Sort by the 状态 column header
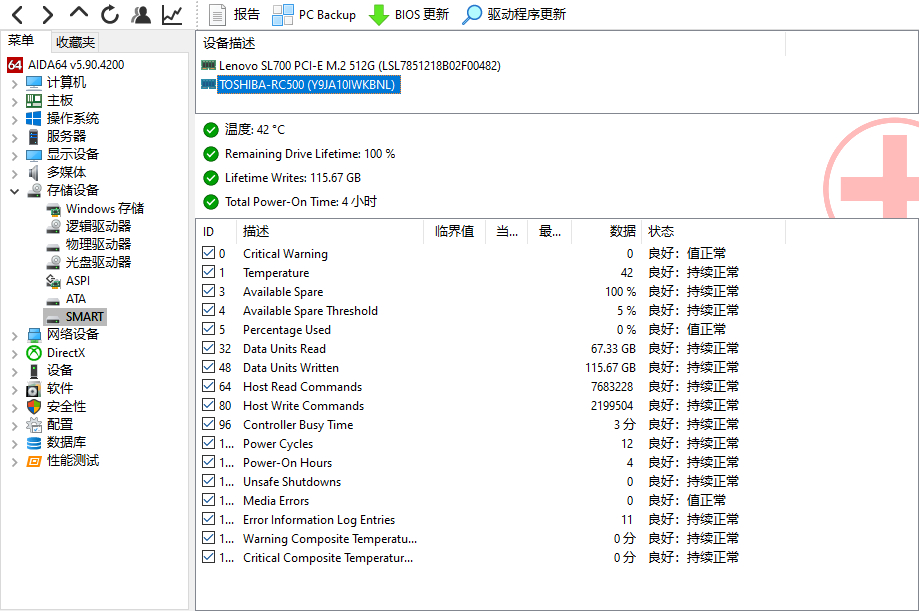The height and width of the screenshot is (611, 919). 713,232
